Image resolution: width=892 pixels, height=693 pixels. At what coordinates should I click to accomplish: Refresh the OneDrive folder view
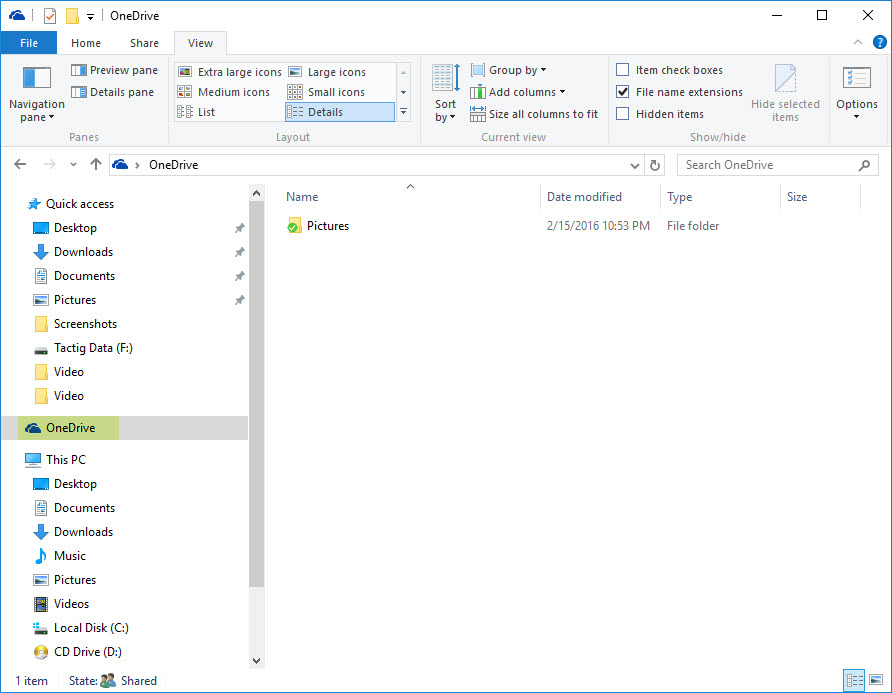pos(655,165)
